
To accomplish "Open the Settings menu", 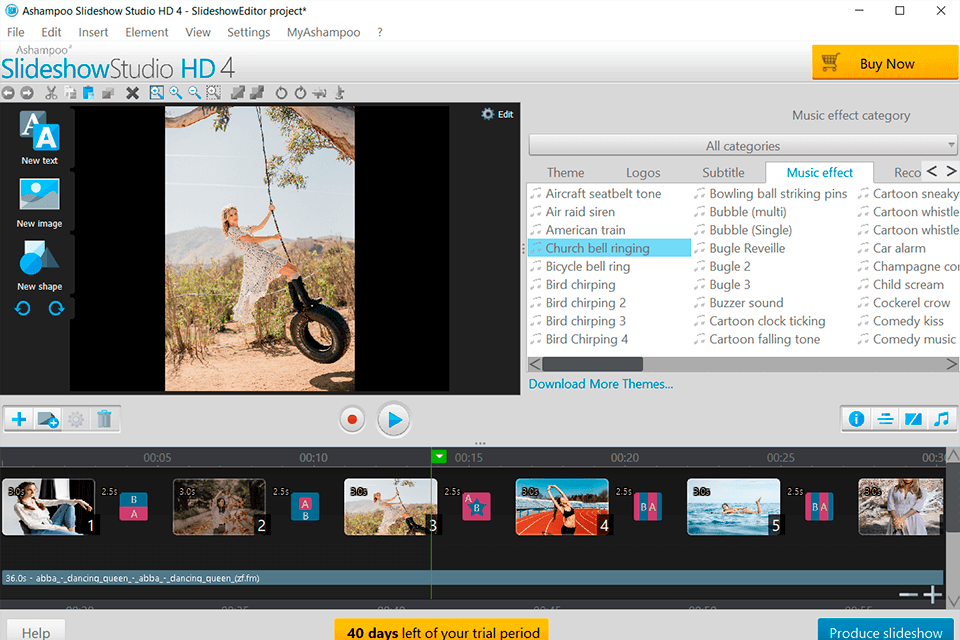I will click(248, 32).
